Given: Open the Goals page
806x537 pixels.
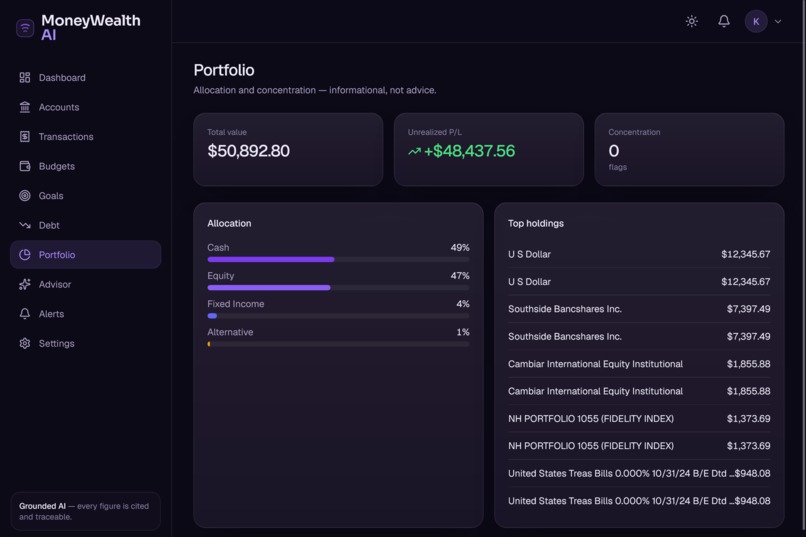Looking at the screenshot, I should point(85,196).
